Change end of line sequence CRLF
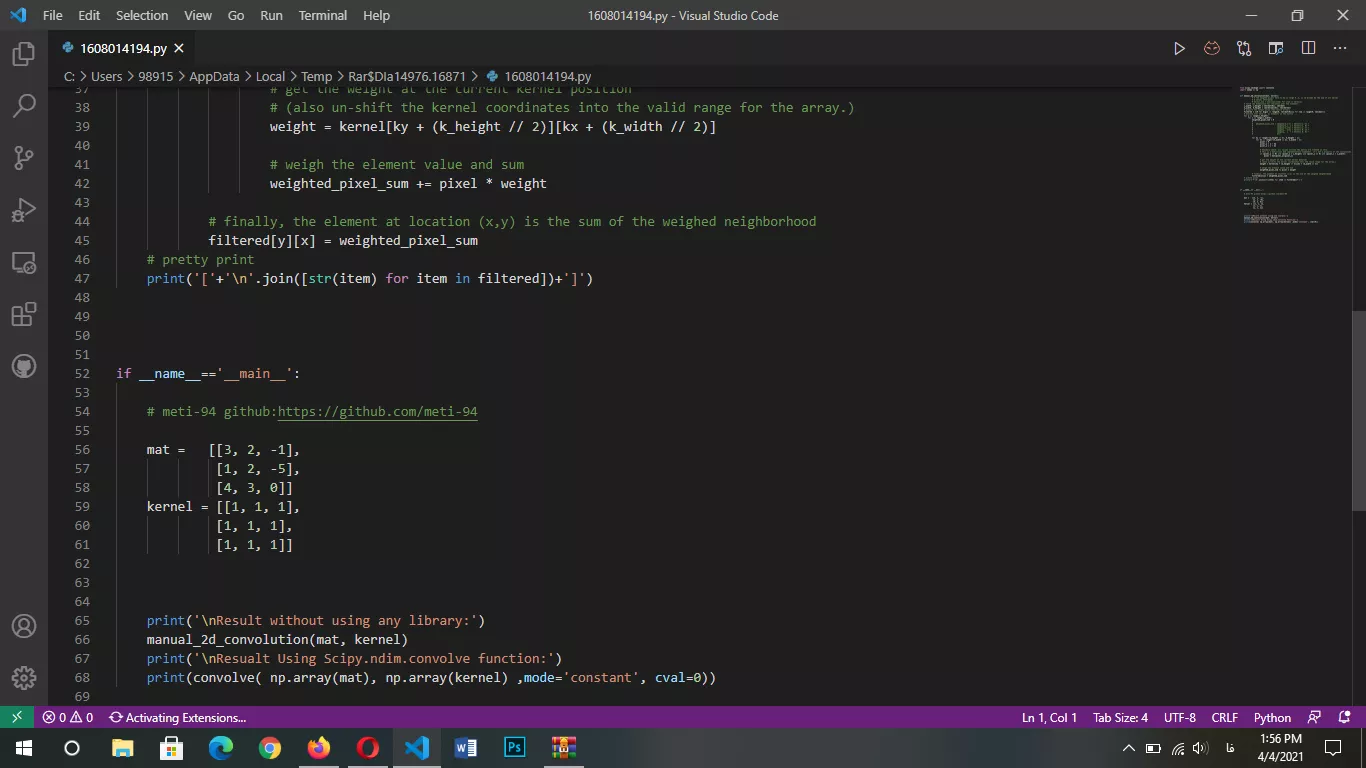1366x768 pixels. coord(1224,717)
